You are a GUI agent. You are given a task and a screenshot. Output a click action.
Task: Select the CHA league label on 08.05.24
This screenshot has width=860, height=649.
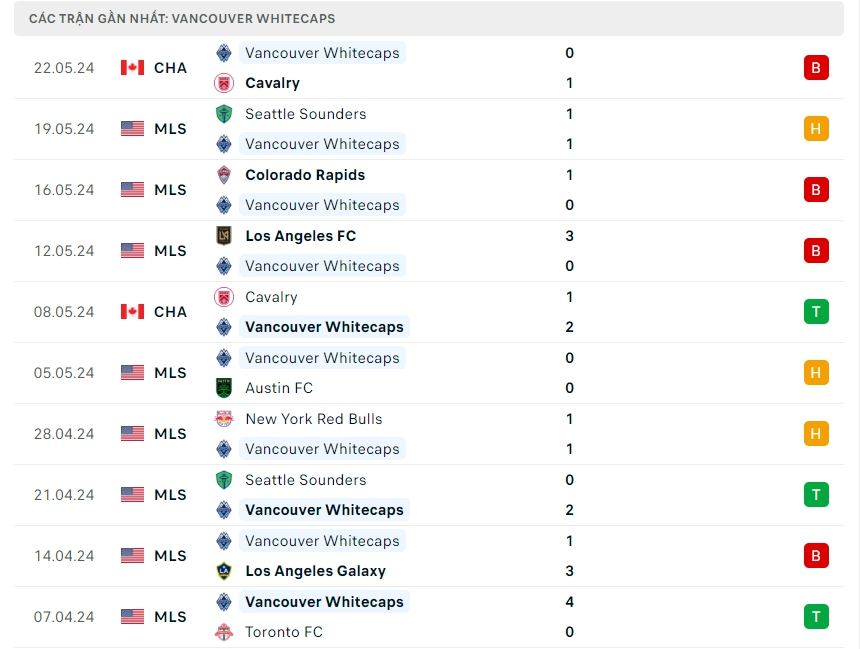click(x=170, y=312)
